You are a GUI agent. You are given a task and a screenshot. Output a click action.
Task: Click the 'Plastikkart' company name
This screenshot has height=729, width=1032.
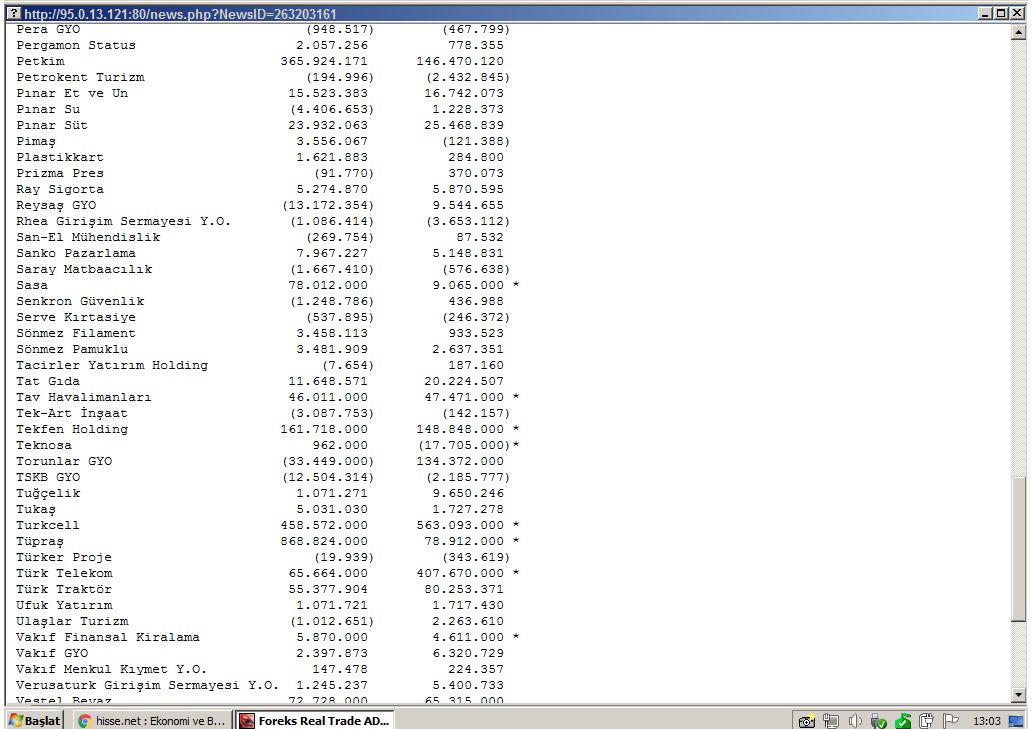pyautogui.click(x=60, y=157)
